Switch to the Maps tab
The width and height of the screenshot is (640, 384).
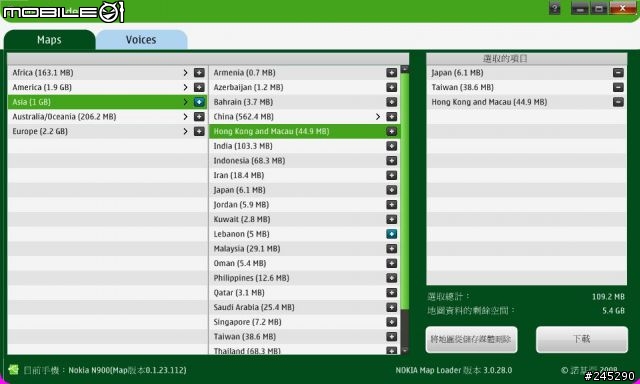pos(49,40)
